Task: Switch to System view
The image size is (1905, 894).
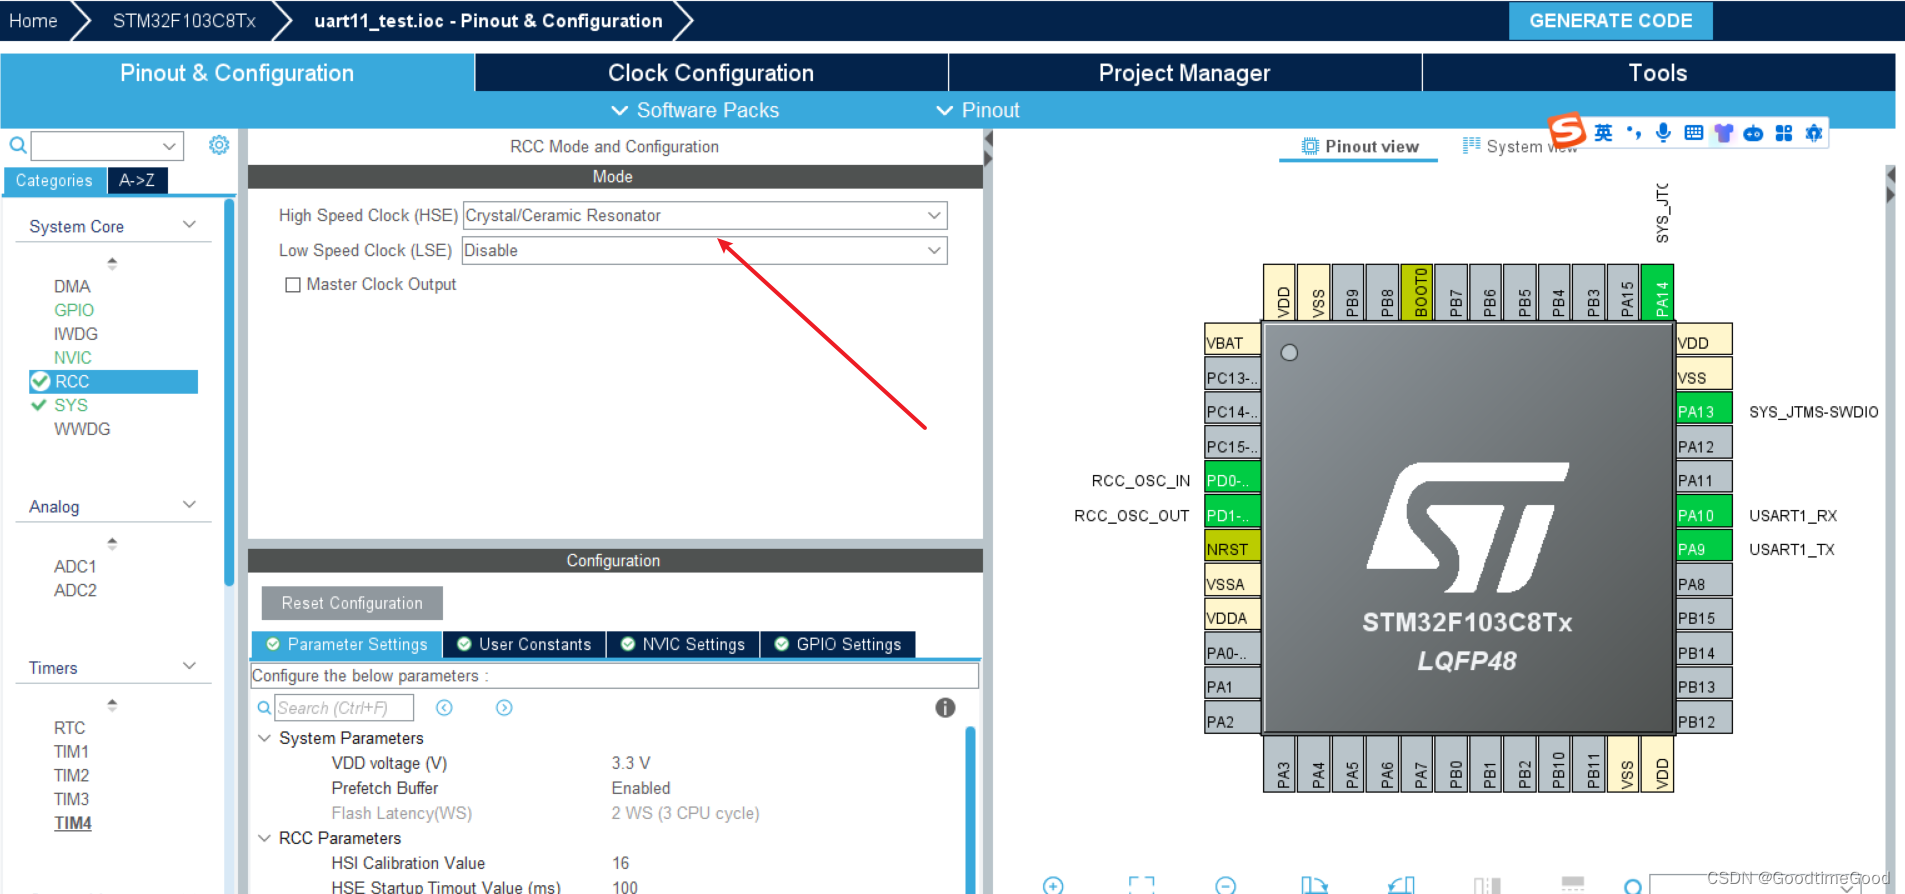Action: click(x=1520, y=146)
